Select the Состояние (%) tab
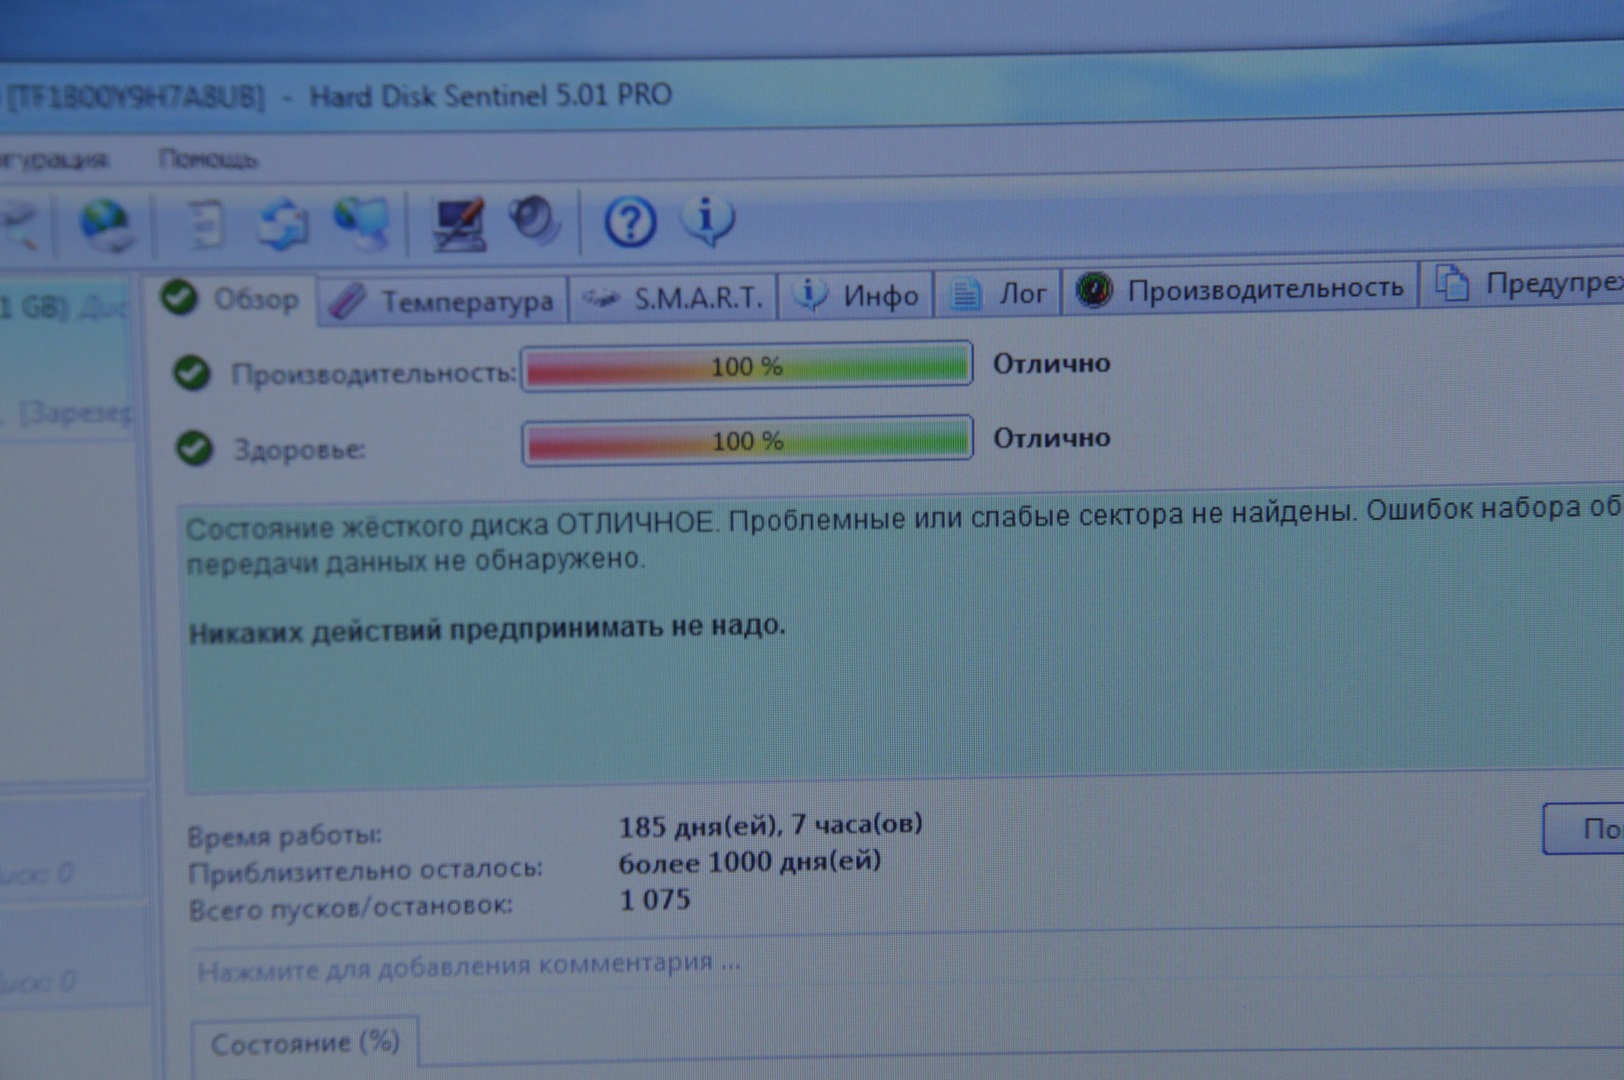 pos(304,1044)
